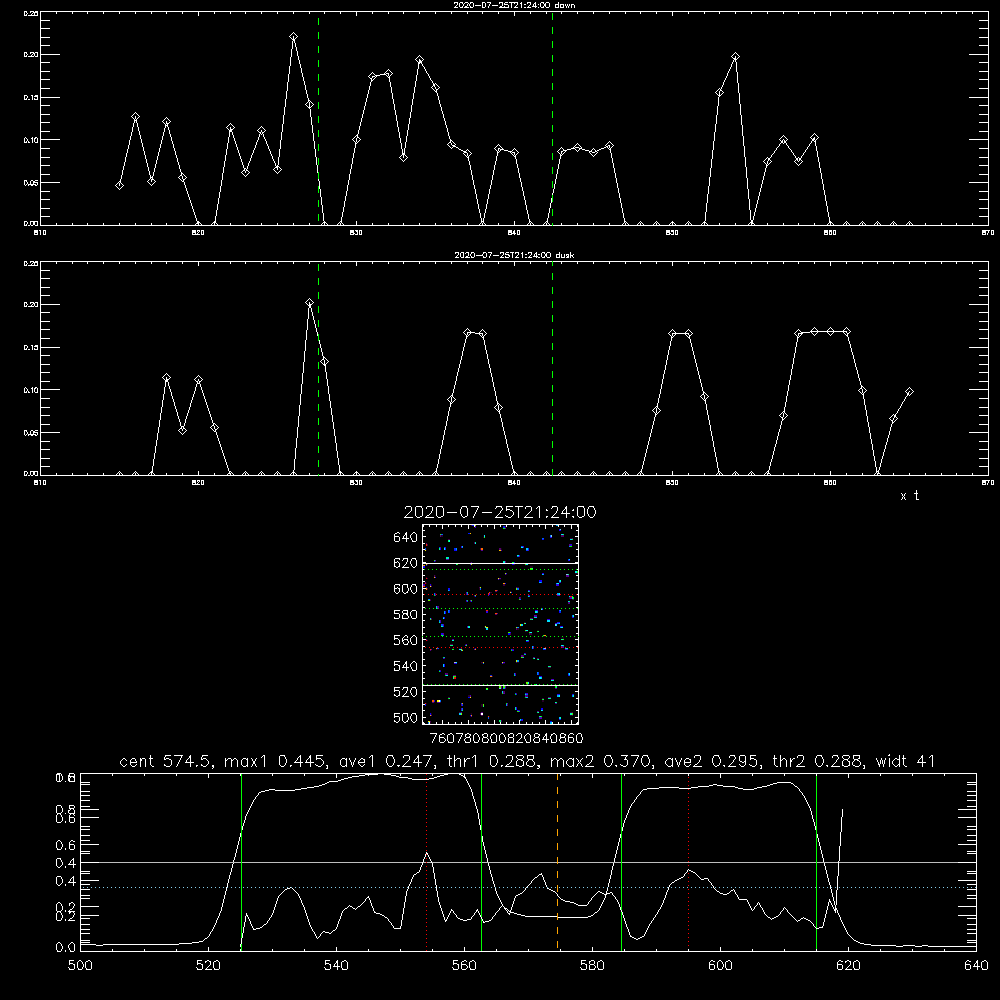Click the colored detector image thumbnail
The height and width of the screenshot is (1000, 1000).
click(x=500, y=624)
